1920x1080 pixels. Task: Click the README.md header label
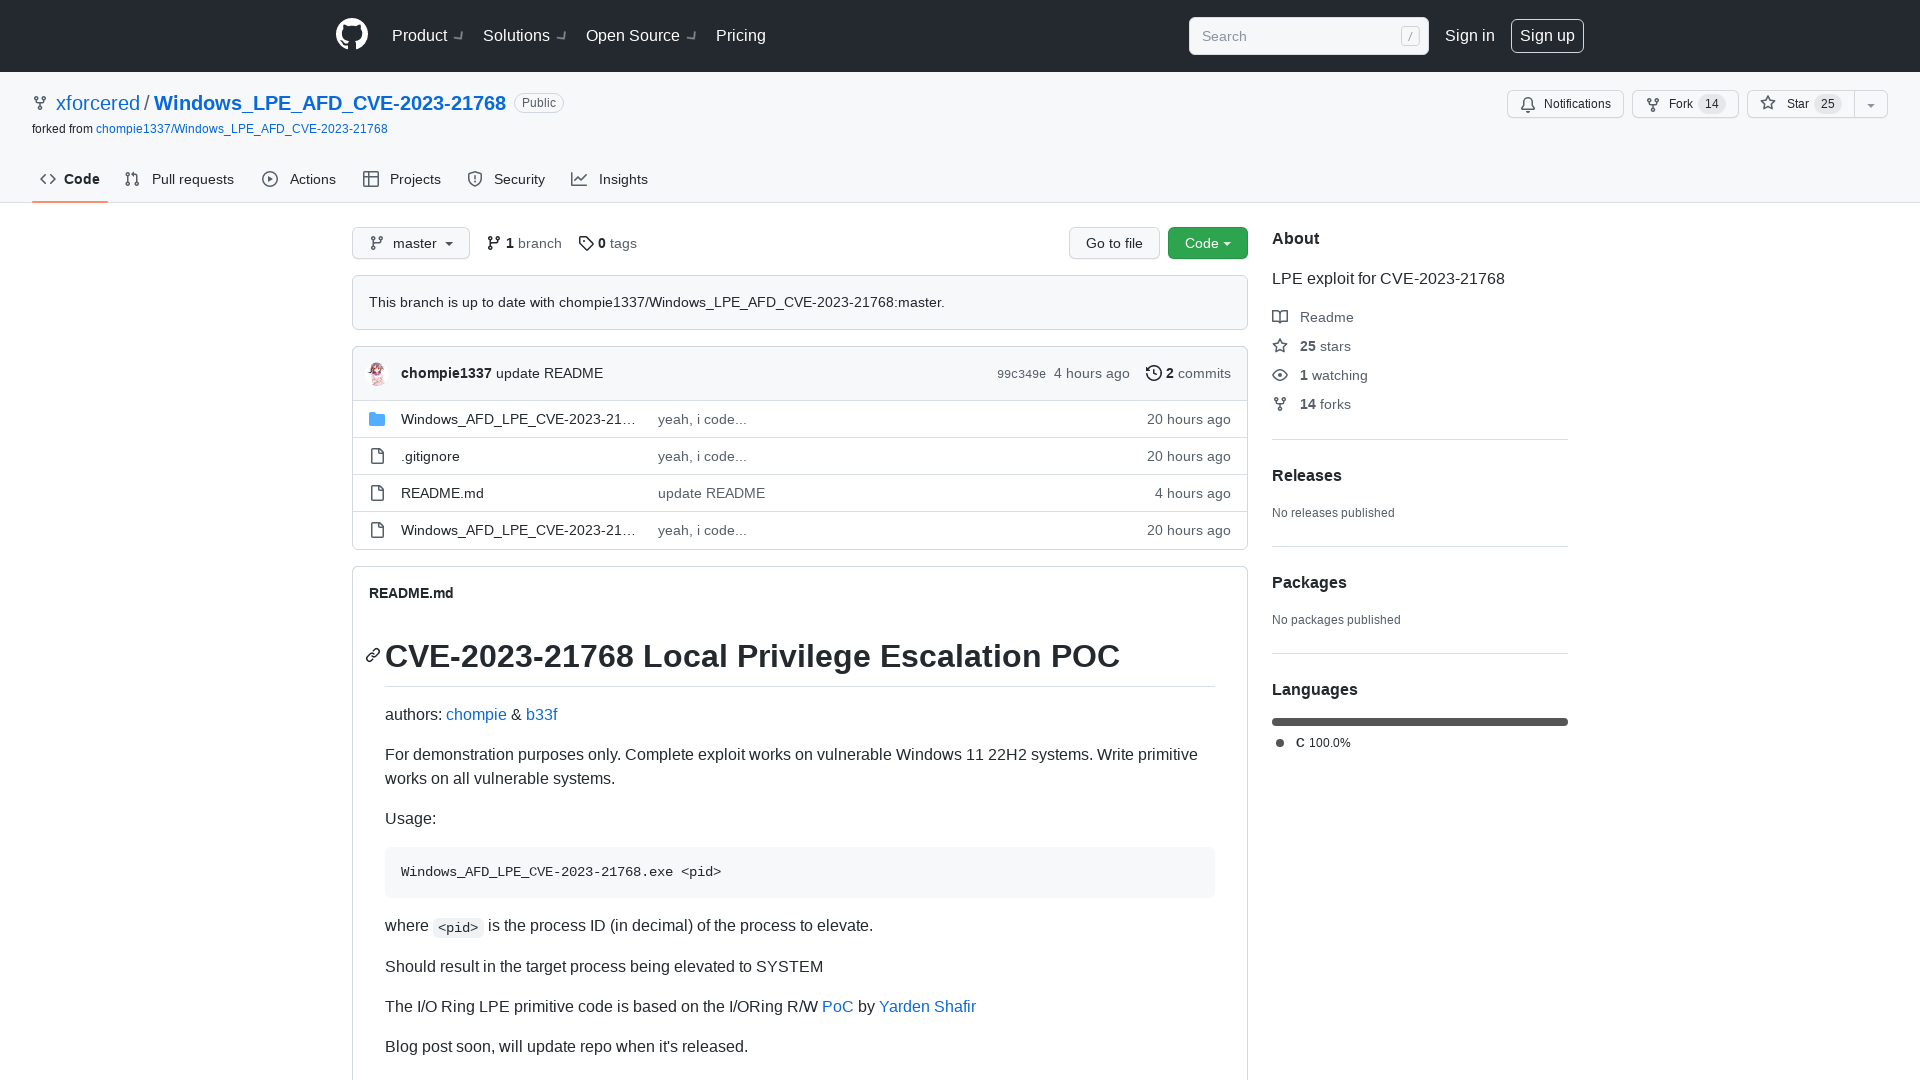pyautogui.click(x=411, y=593)
